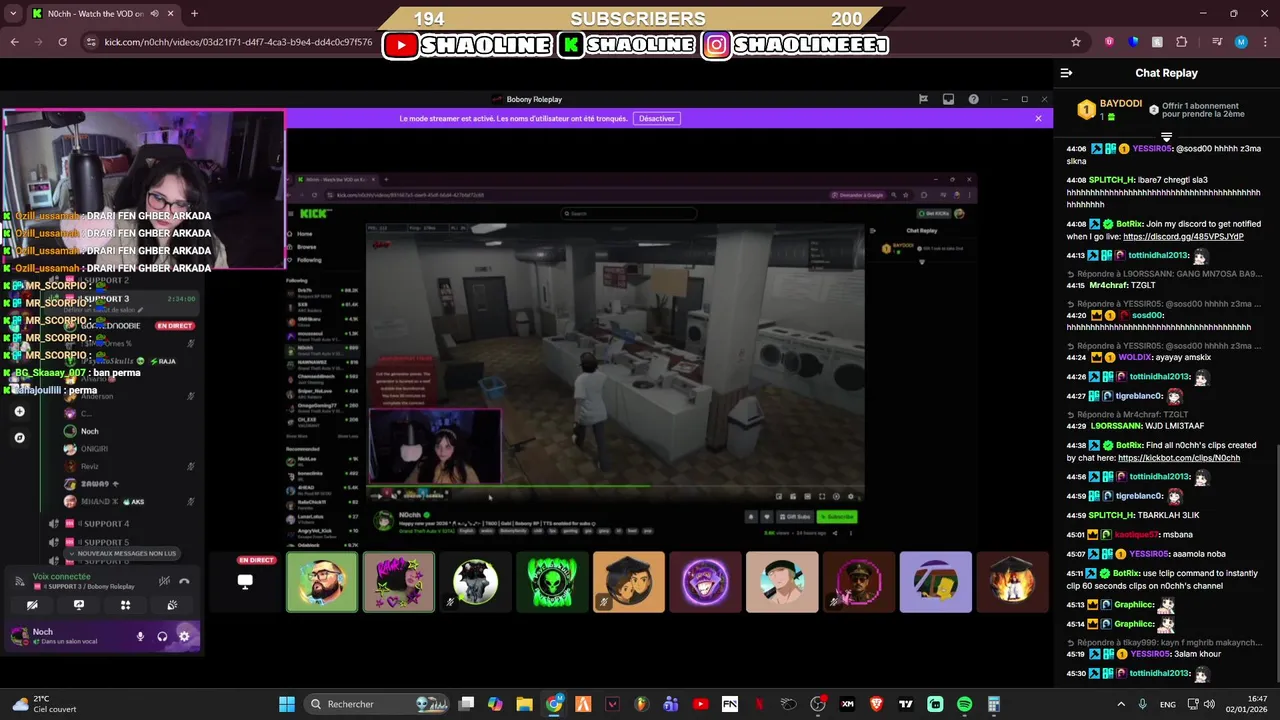
Task: Deafen audio with the headphones icon
Action: [x=162, y=636]
